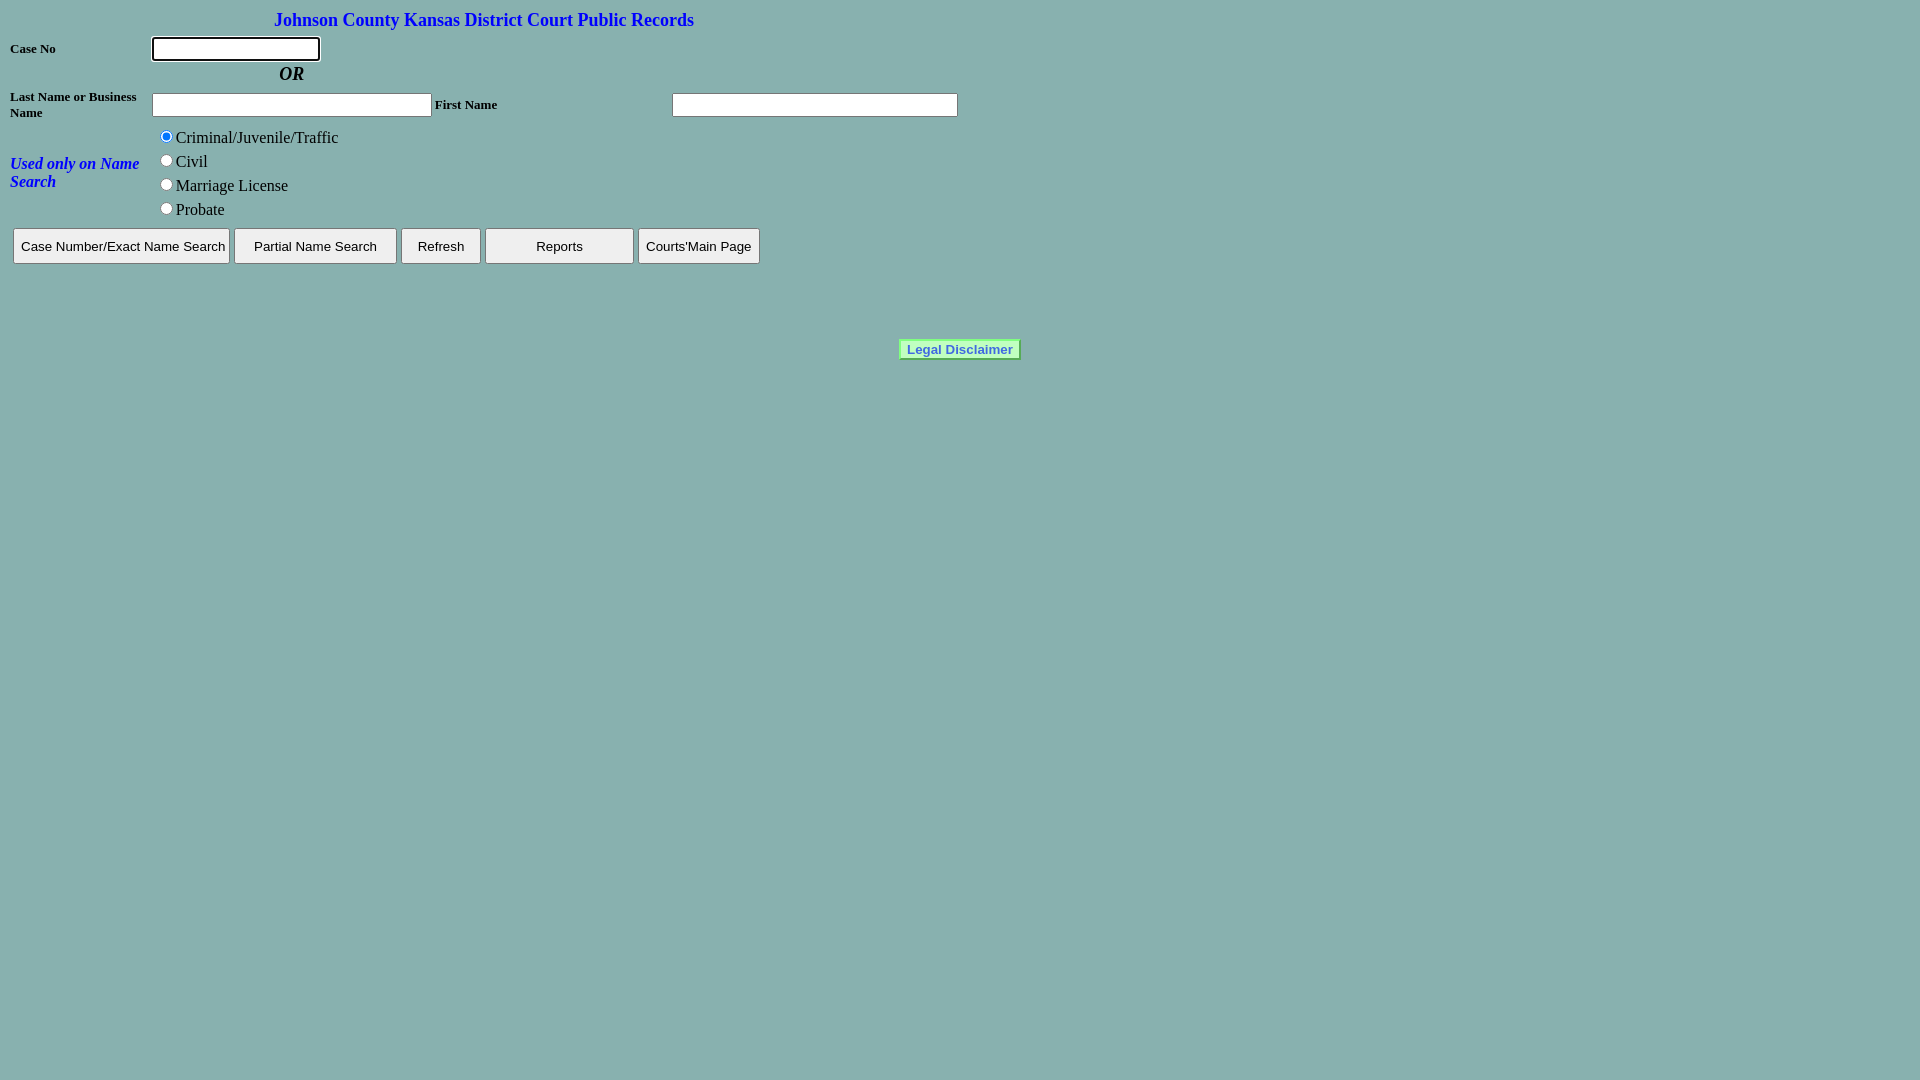
Task: Select the Criminal/Juvenile/Traffic radio button
Action: click(x=166, y=136)
